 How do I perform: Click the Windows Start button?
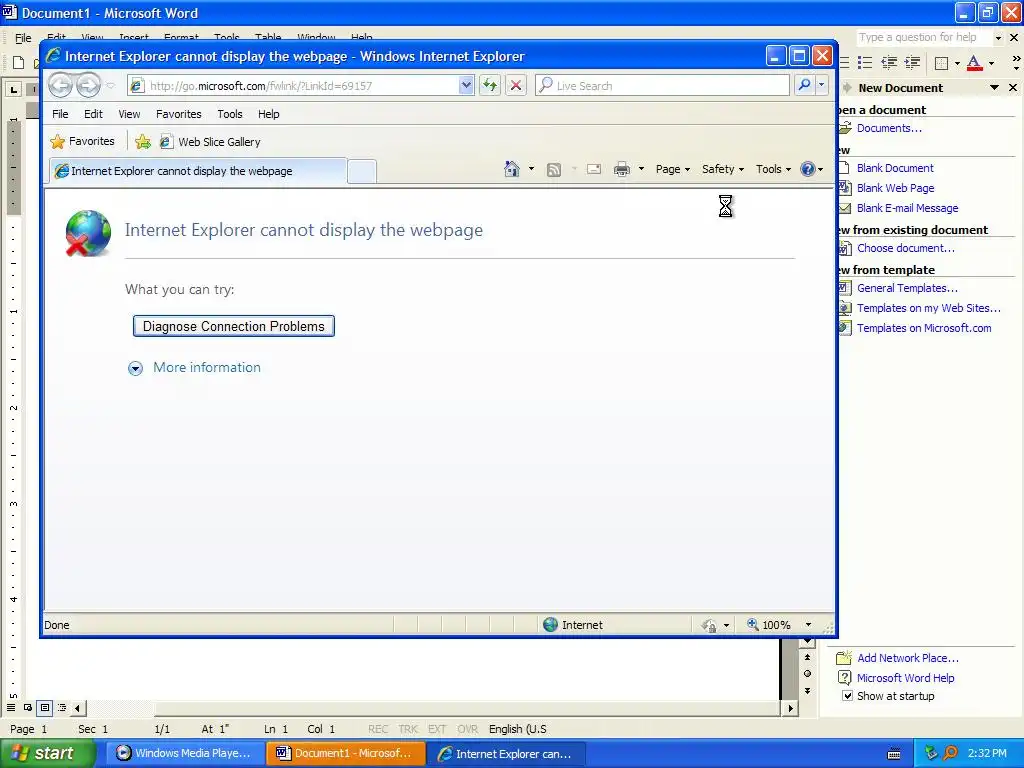(x=48, y=753)
